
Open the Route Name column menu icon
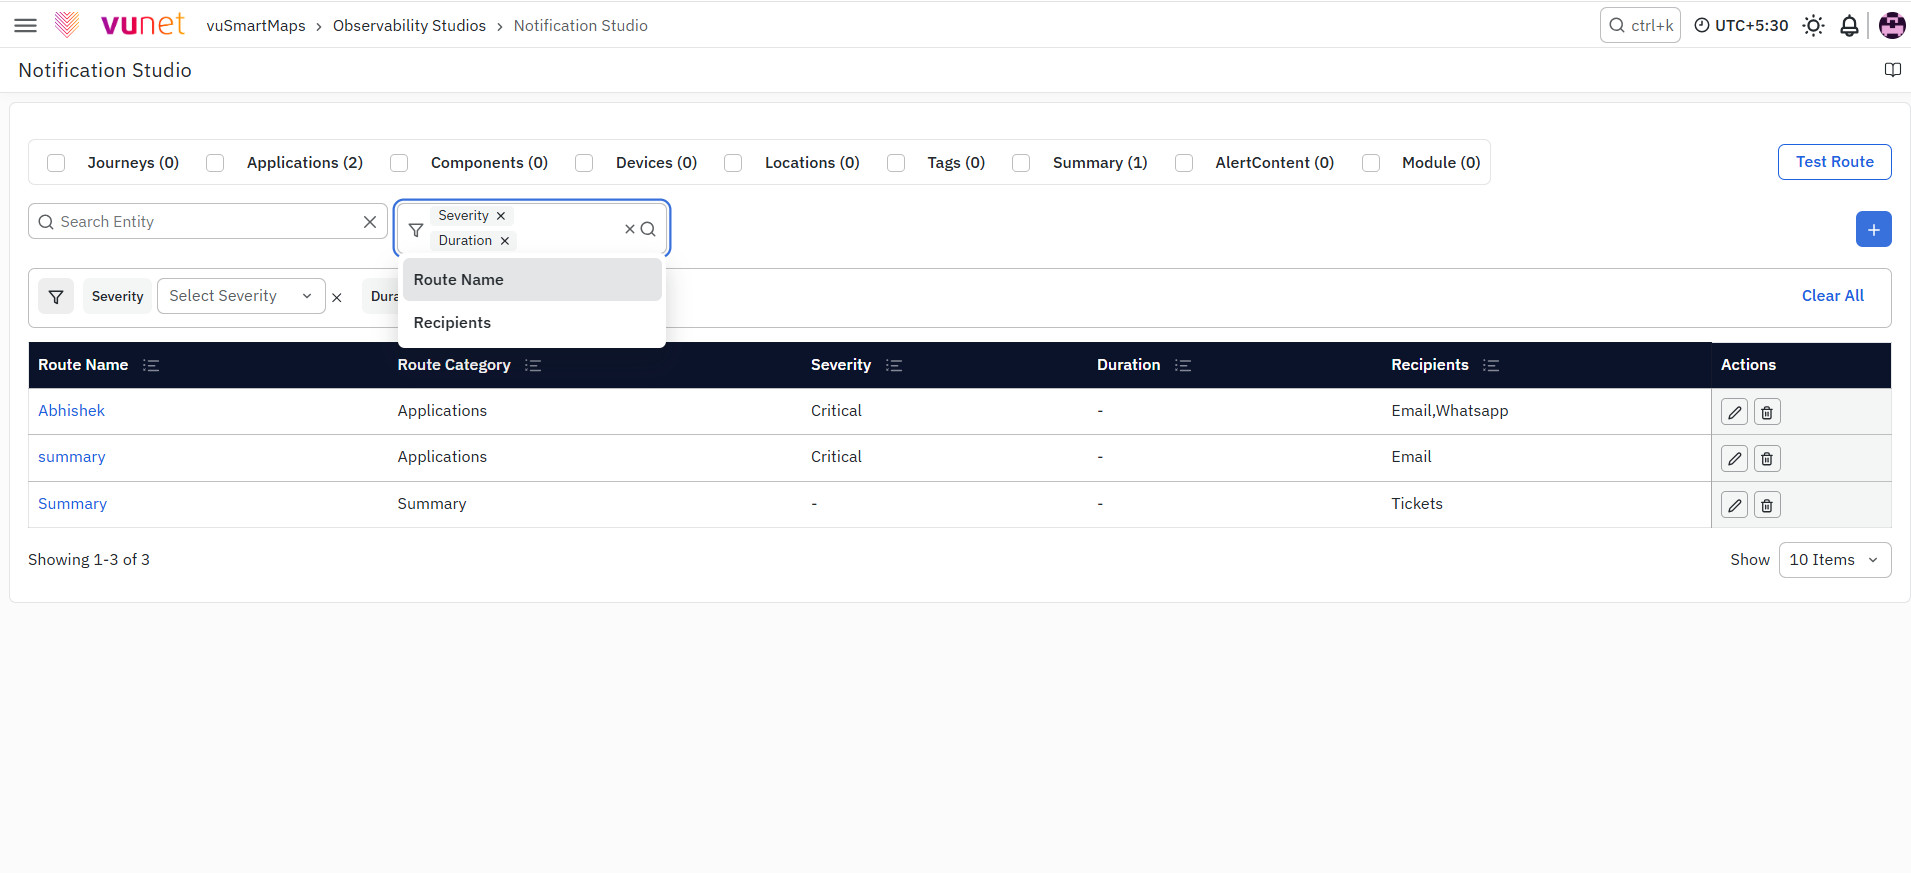click(x=151, y=365)
